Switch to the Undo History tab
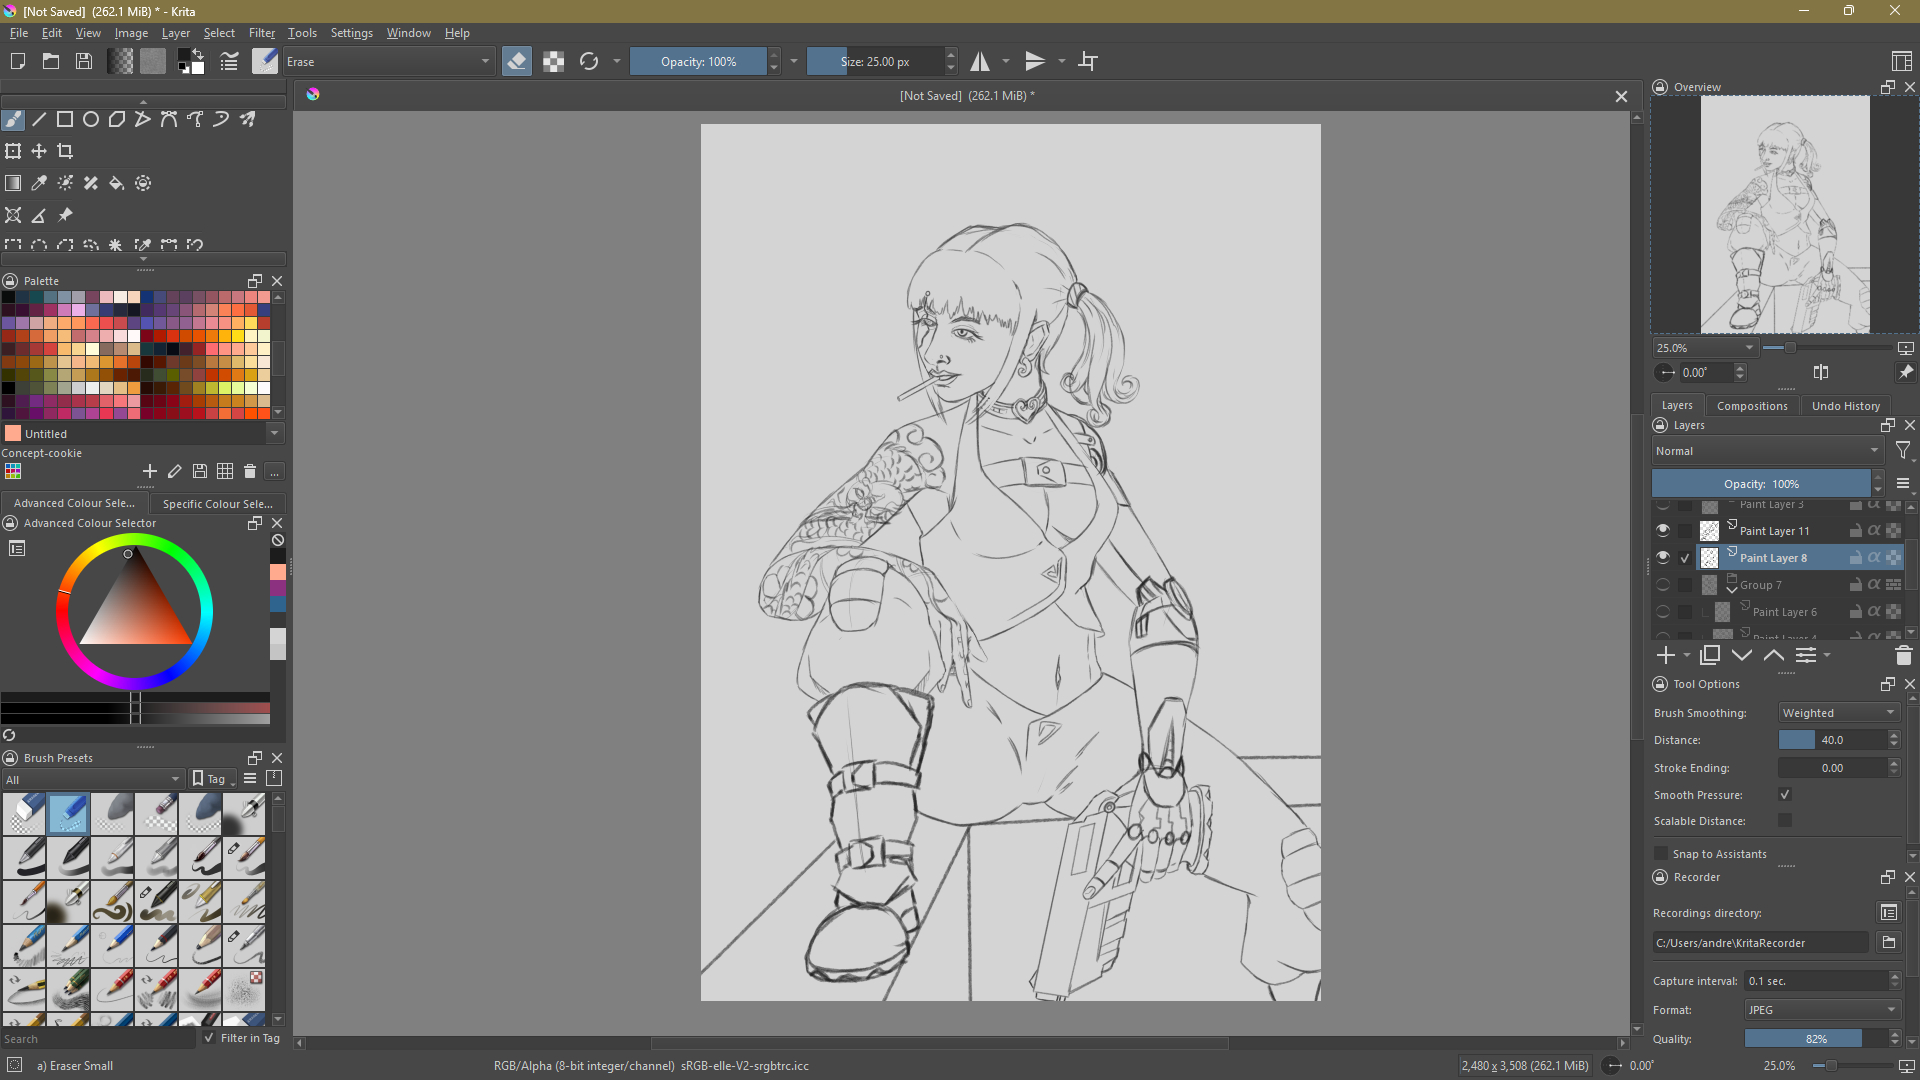 point(1845,406)
